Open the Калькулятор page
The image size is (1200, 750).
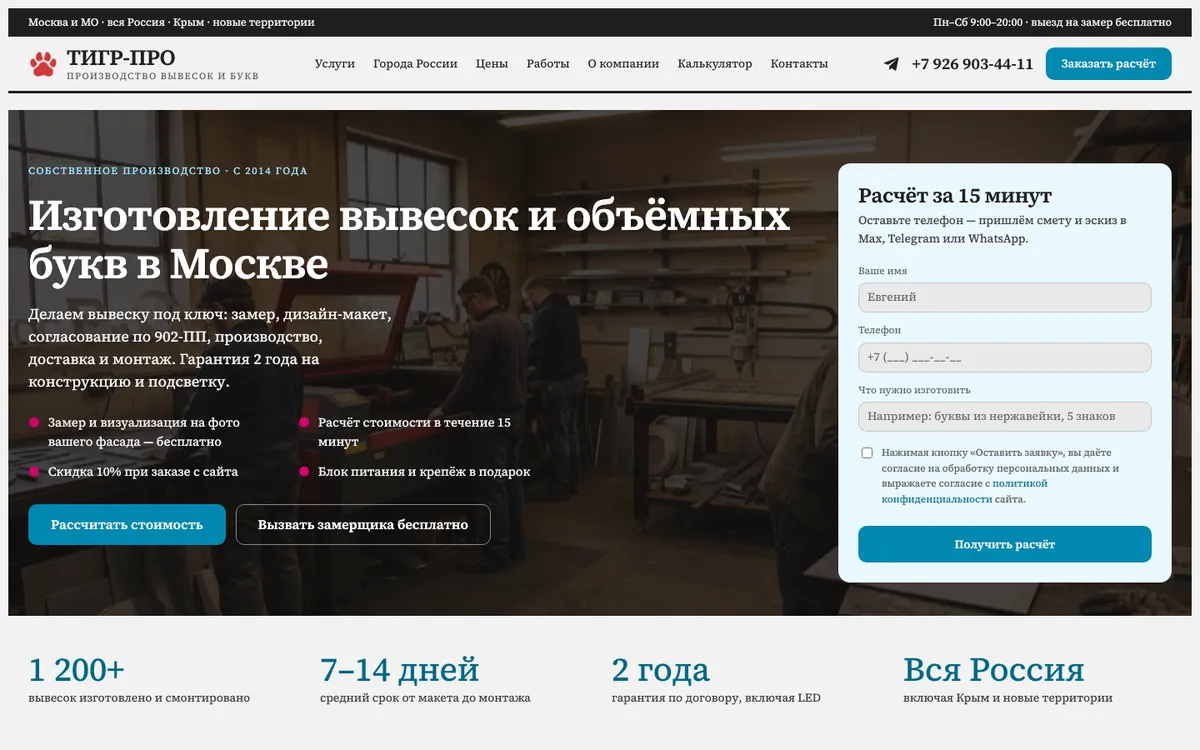click(x=715, y=64)
